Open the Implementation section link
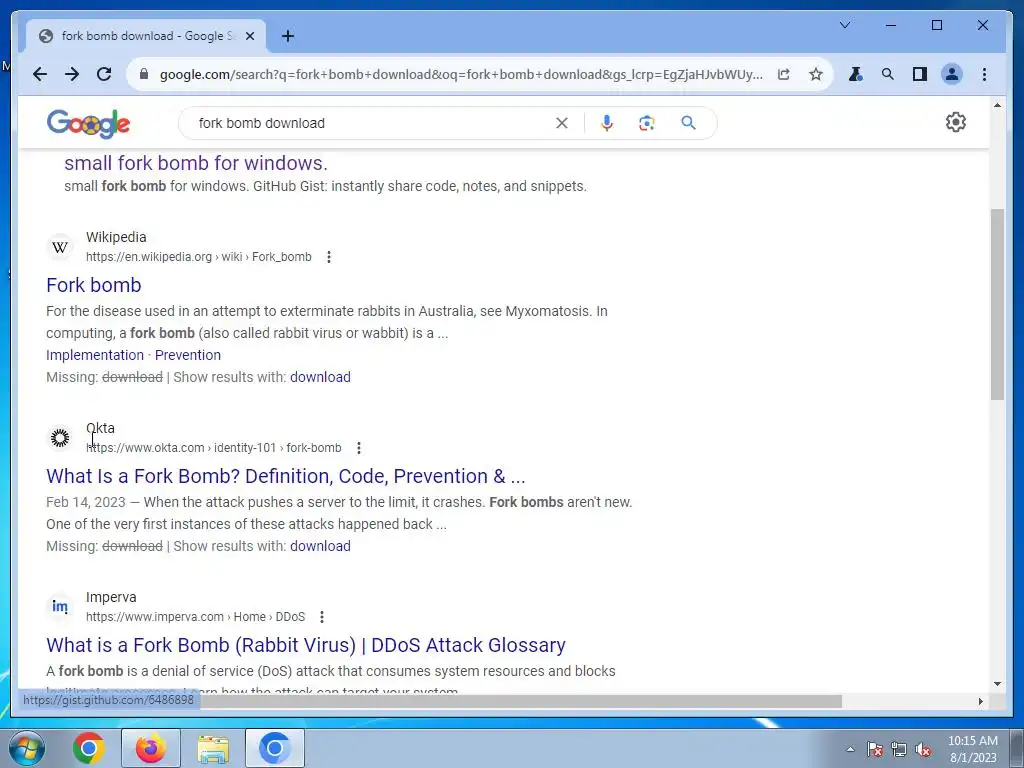This screenshot has width=1024, height=768. click(95, 355)
